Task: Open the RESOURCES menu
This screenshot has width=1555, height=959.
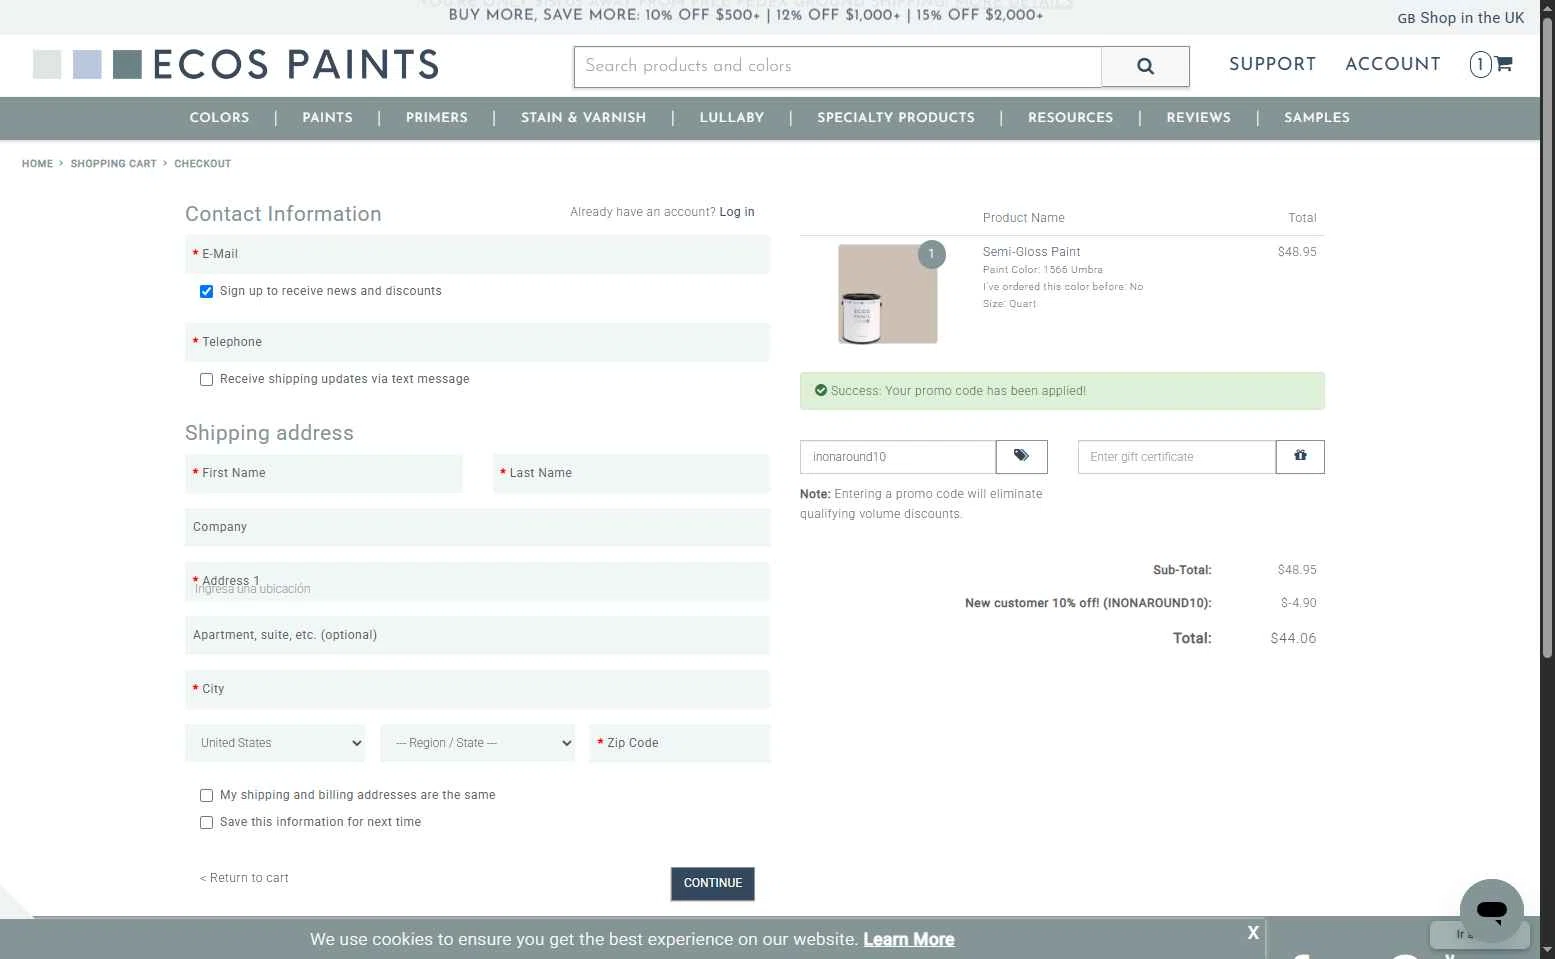Action: tap(1070, 118)
